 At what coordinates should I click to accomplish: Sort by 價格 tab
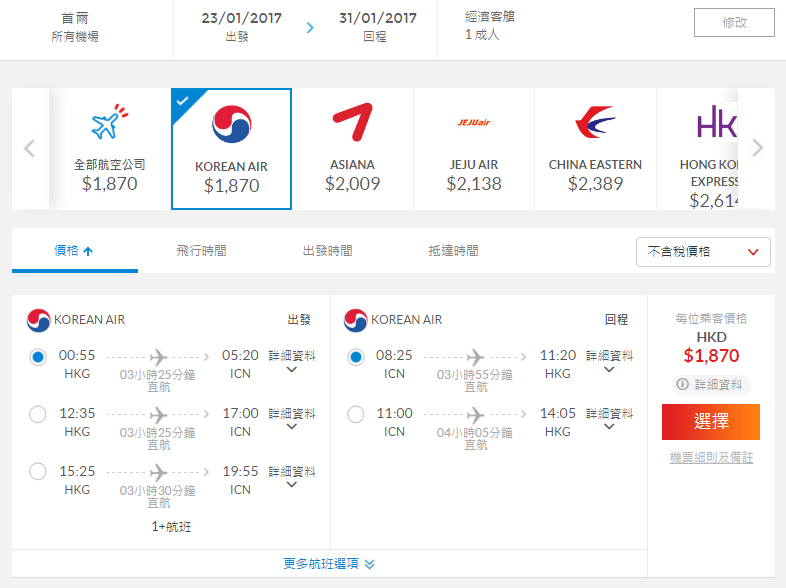[75, 251]
